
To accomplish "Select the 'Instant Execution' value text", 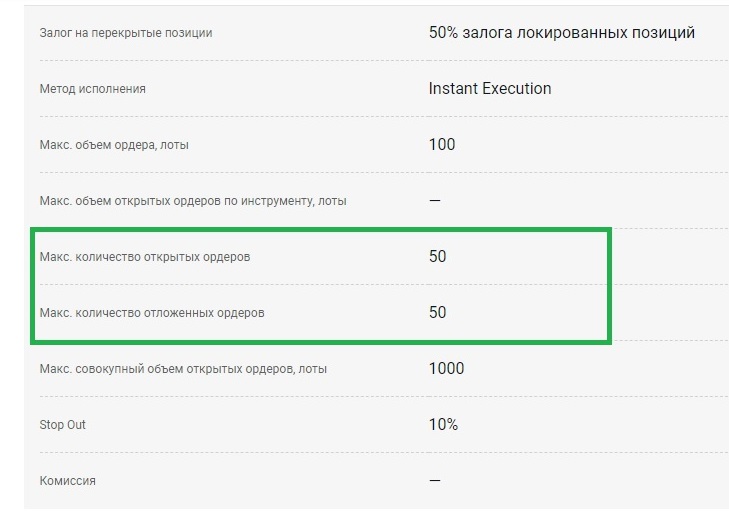I will [490, 88].
